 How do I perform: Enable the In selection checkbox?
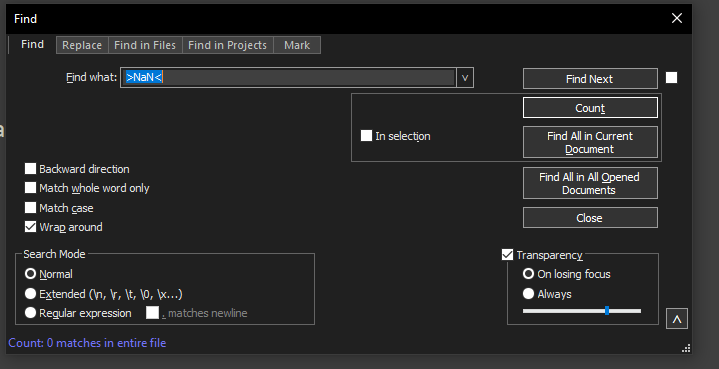pos(366,136)
